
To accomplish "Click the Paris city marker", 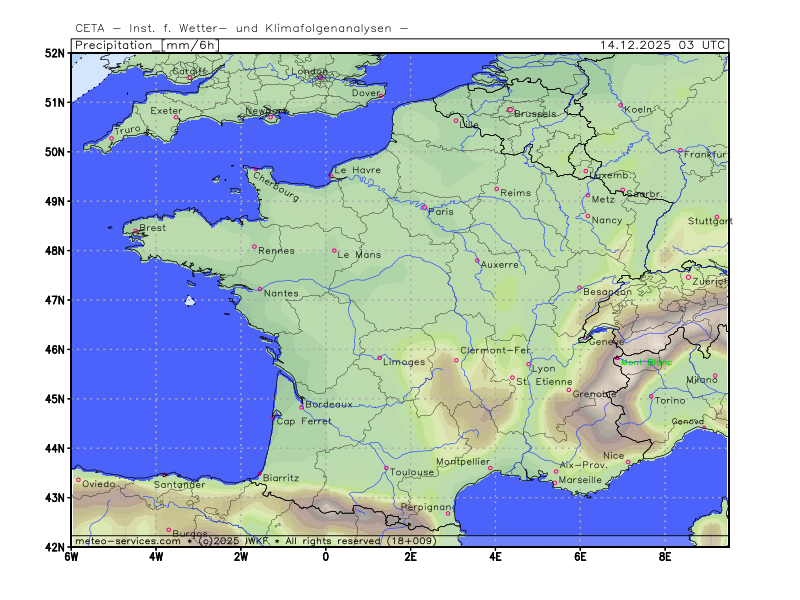I will (x=423, y=207).
